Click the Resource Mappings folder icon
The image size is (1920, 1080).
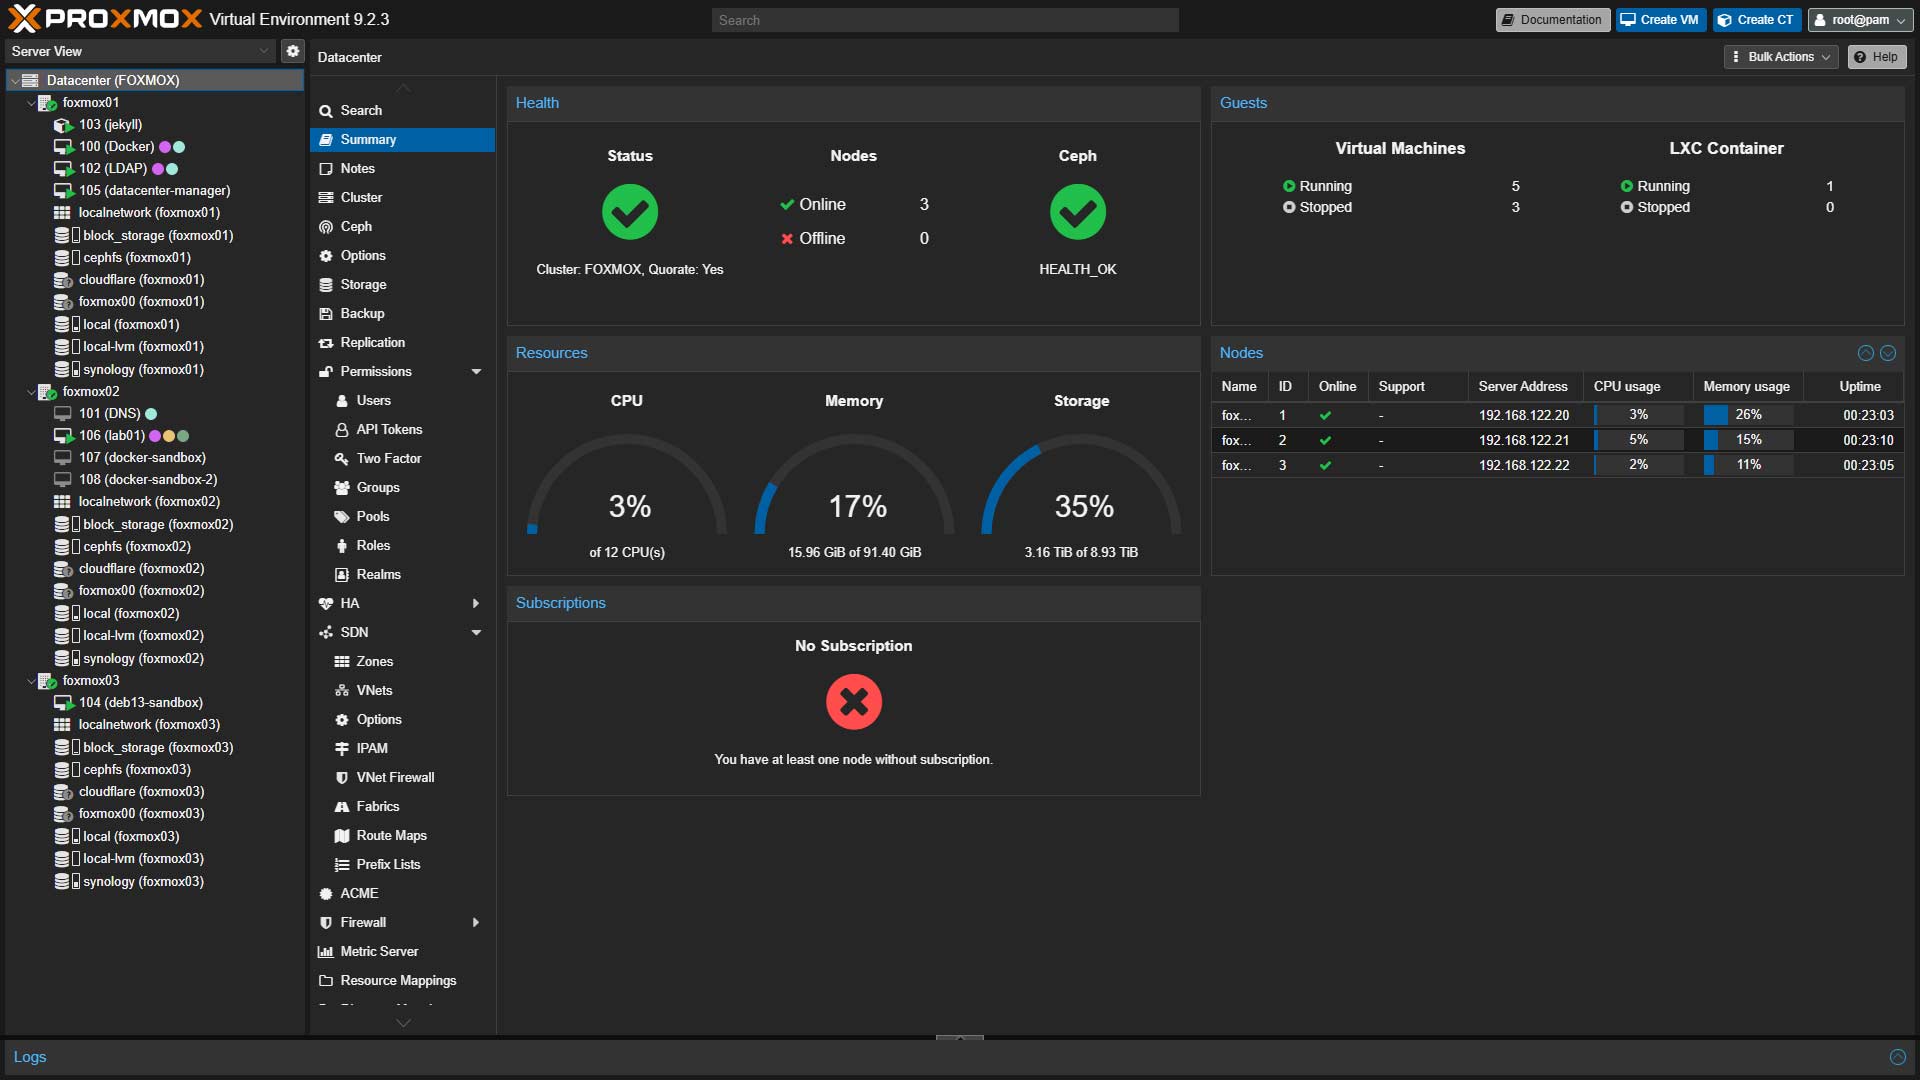[x=326, y=981]
